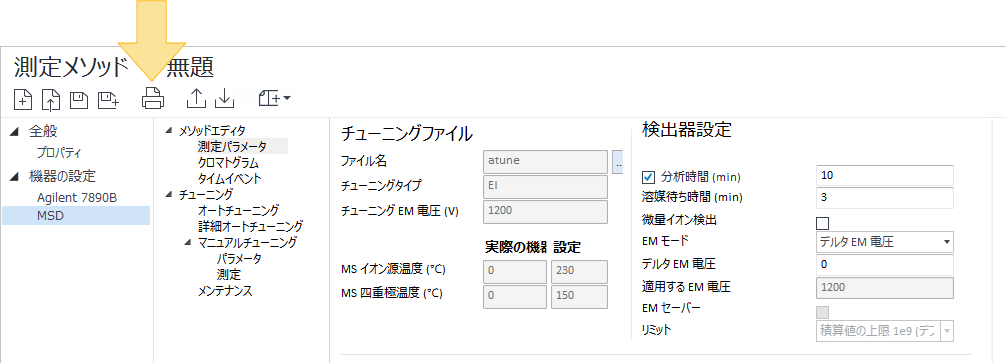The image size is (1006, 363).
Task: Select MSD in the instrument list
Action: tap(76, 215)
